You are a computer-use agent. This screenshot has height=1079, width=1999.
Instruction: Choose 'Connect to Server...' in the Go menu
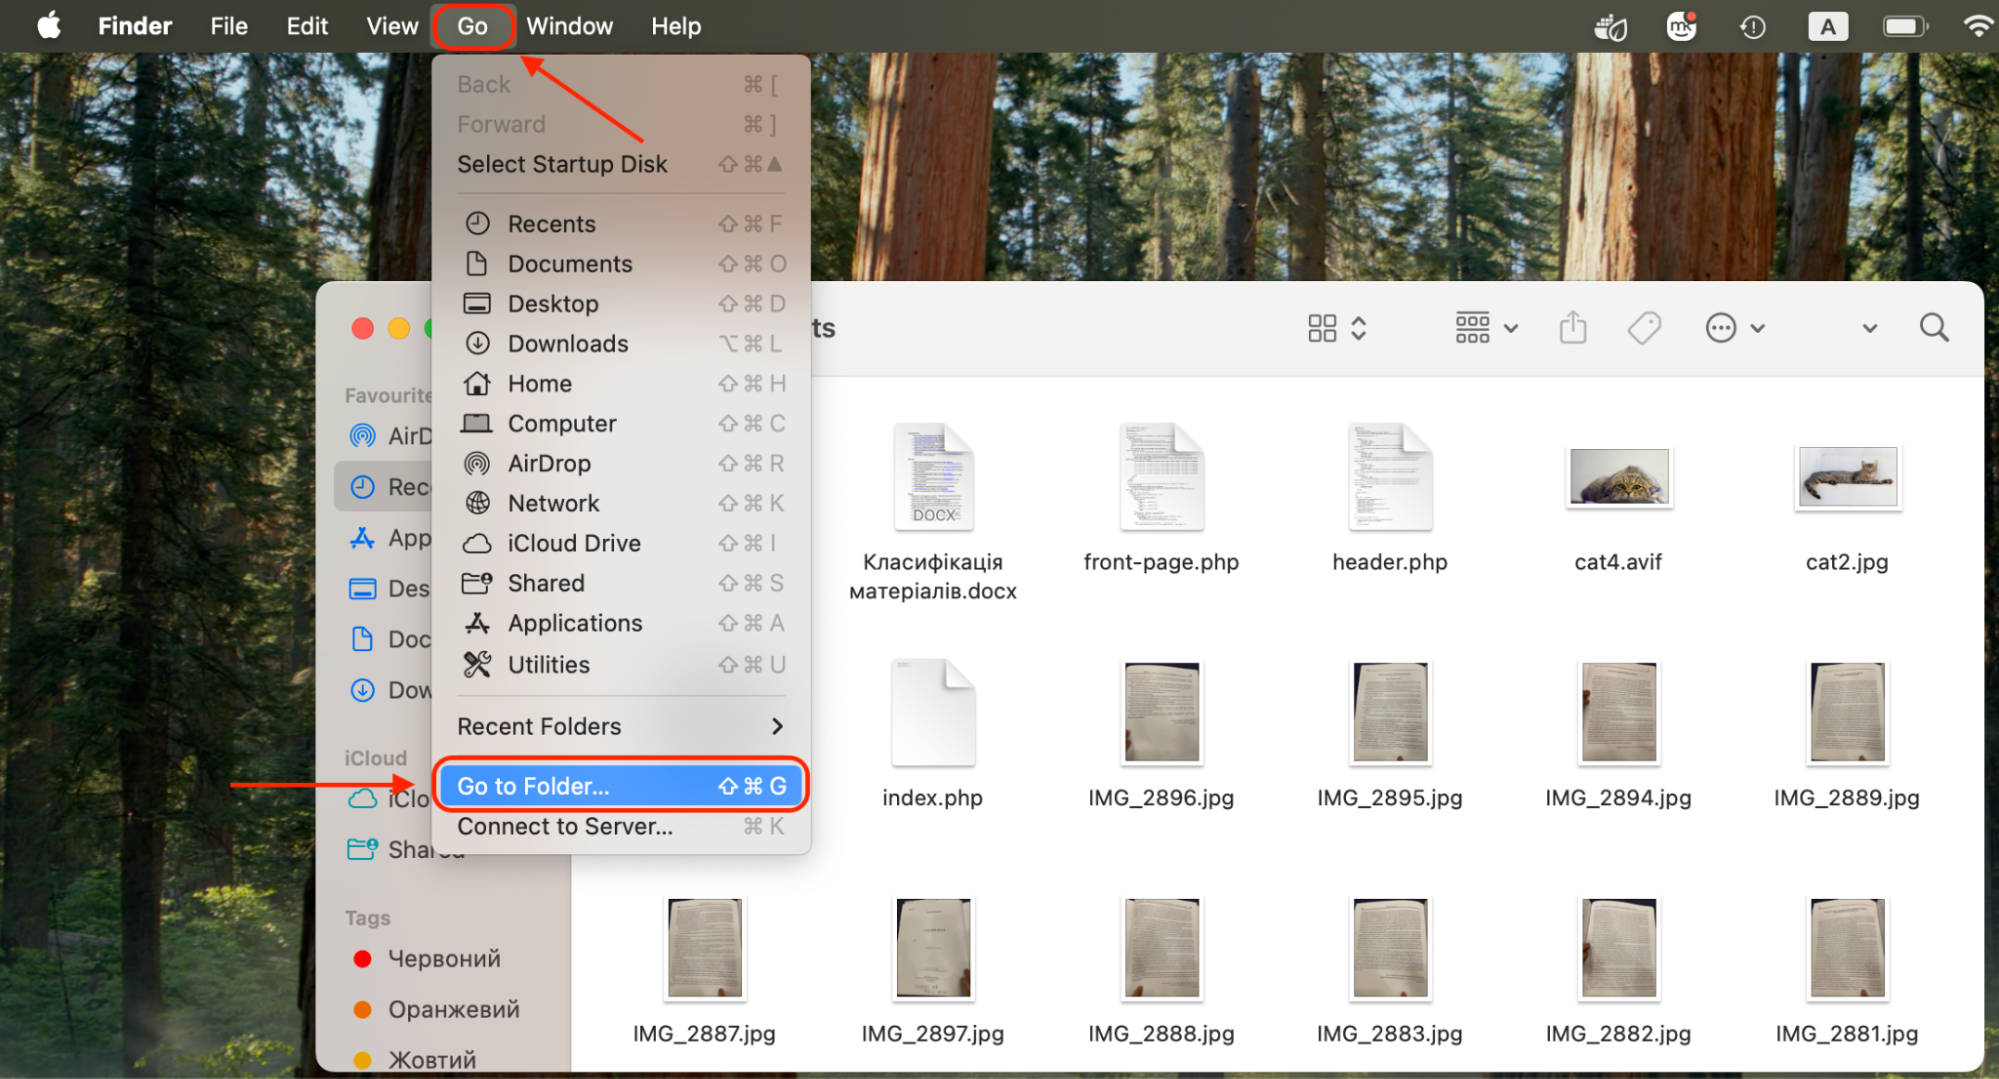click(x=565, y=826)
